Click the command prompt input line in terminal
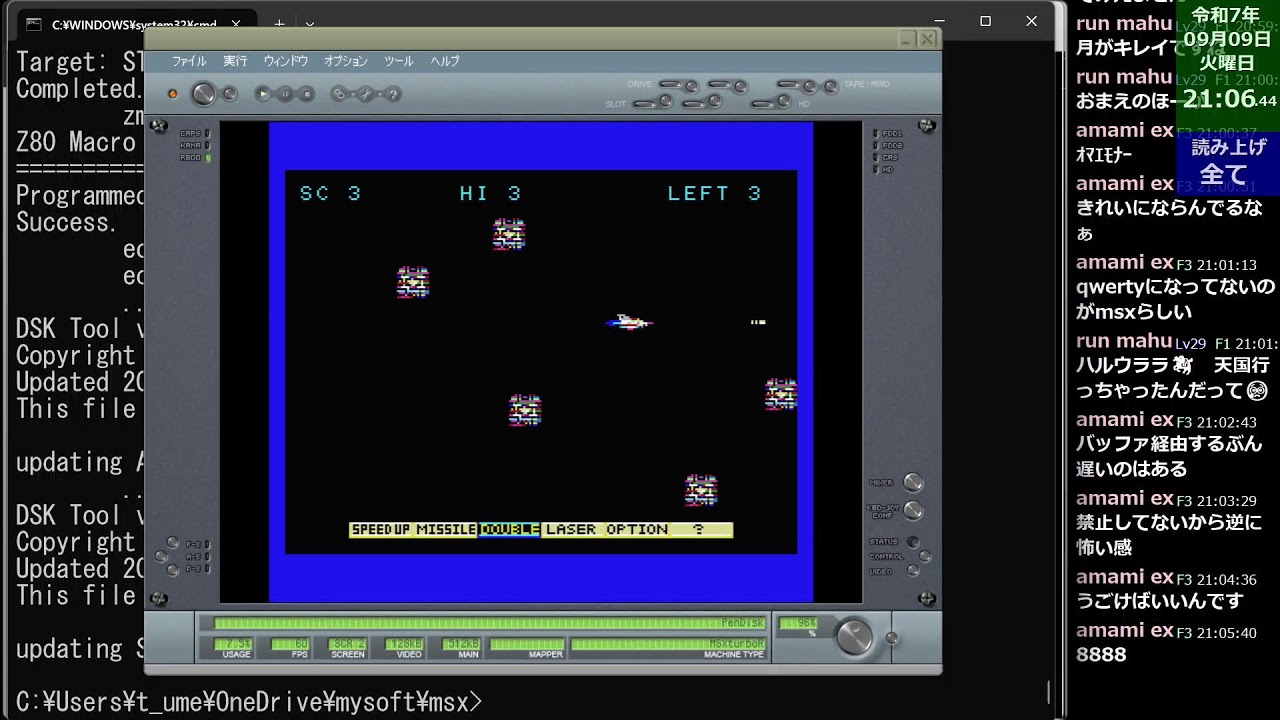 coord(250,702)
